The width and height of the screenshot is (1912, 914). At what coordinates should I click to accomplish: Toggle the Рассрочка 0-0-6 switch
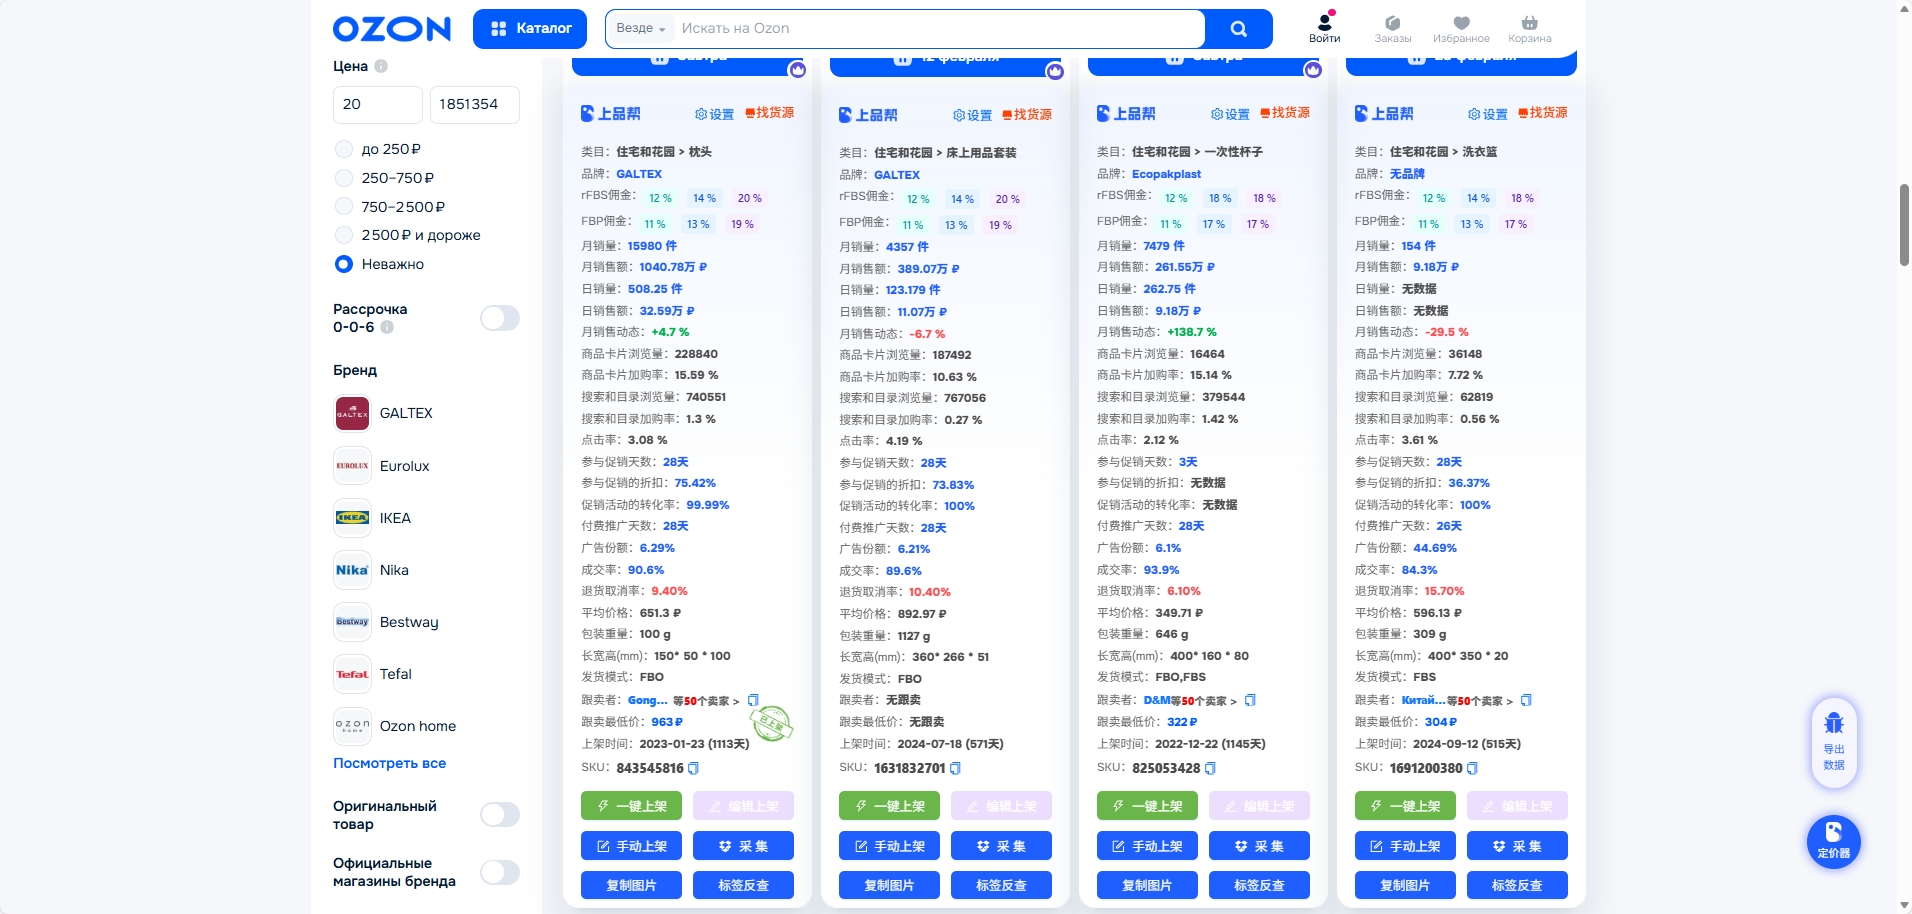[x=499, y=318]
